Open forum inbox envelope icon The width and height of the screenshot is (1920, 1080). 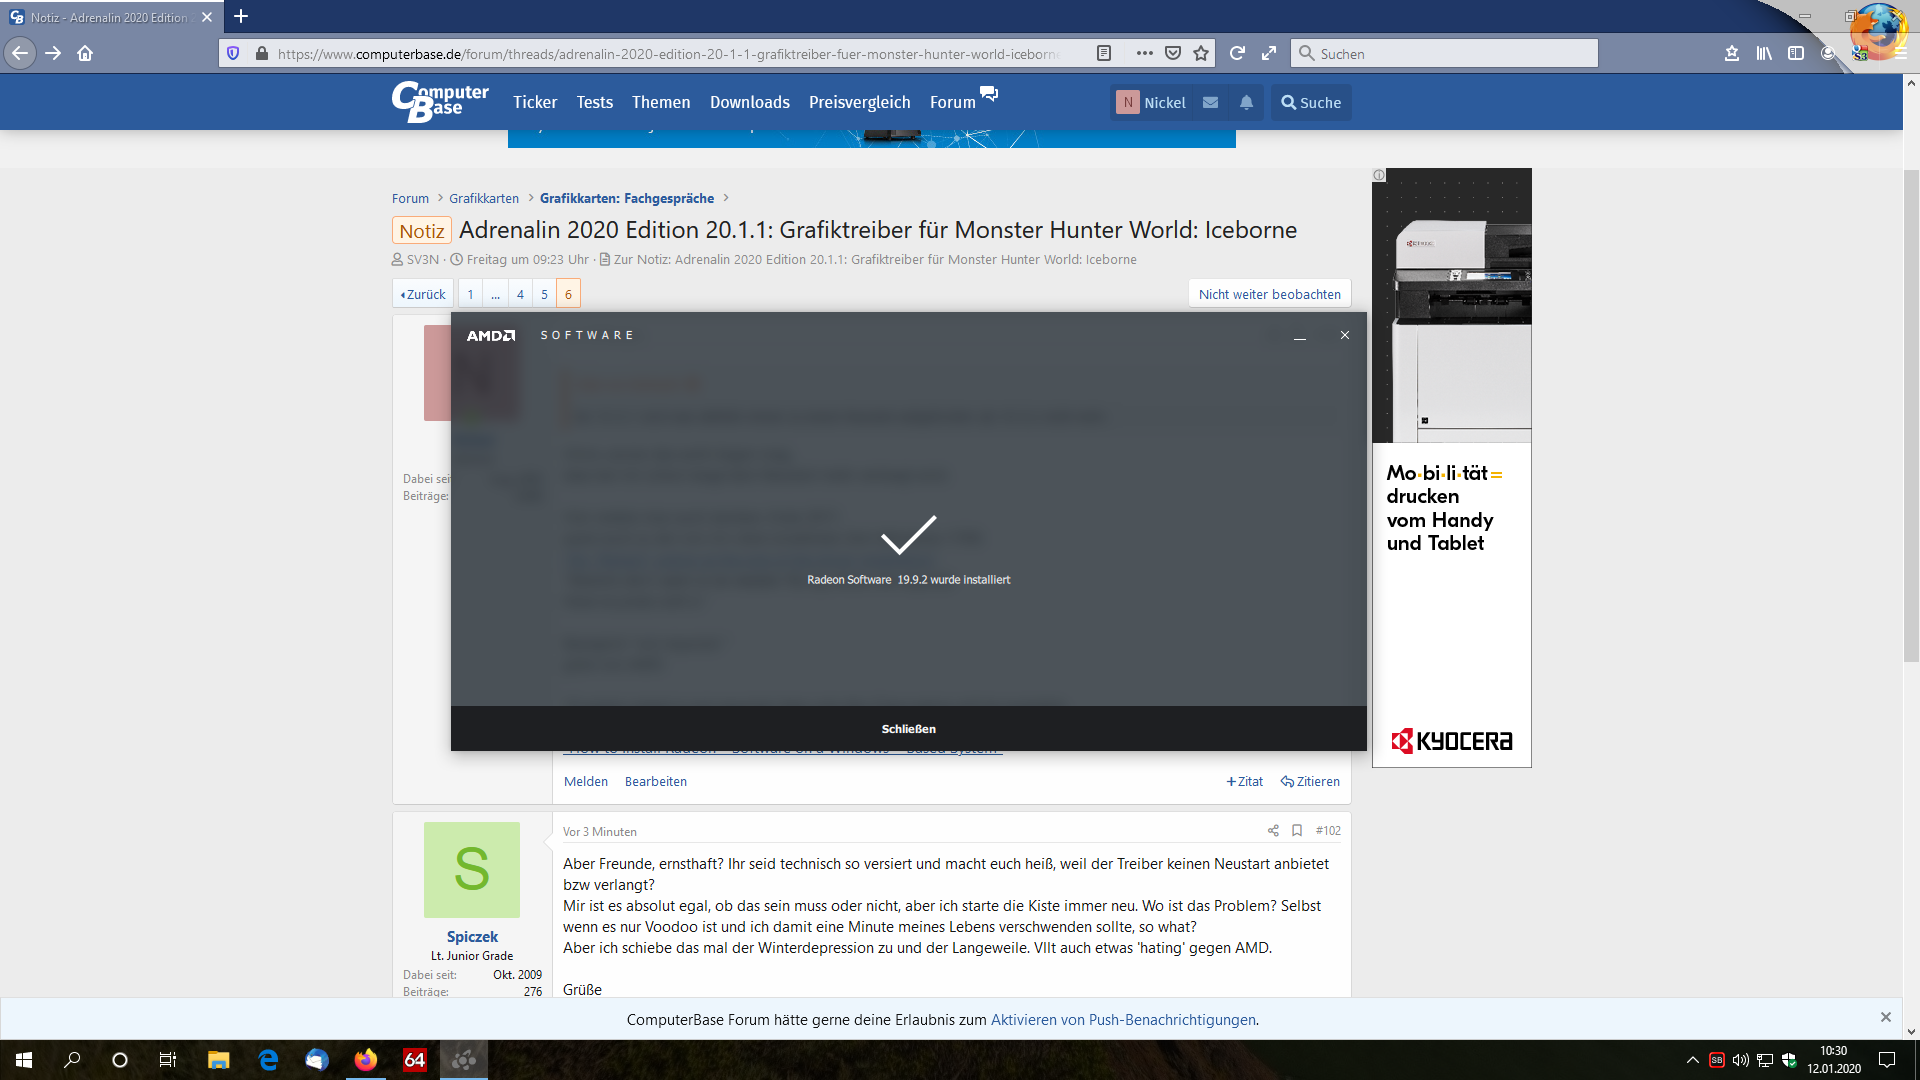(x=1210, y=103)
